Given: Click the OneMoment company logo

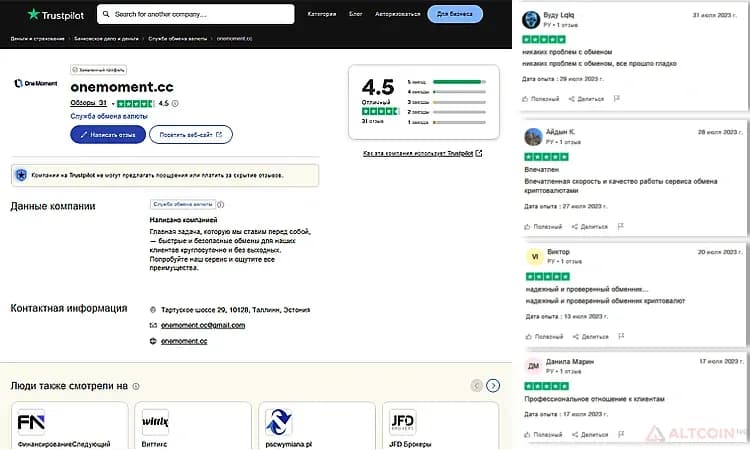Looking at the screenshot, I should (x=36, y=83).
